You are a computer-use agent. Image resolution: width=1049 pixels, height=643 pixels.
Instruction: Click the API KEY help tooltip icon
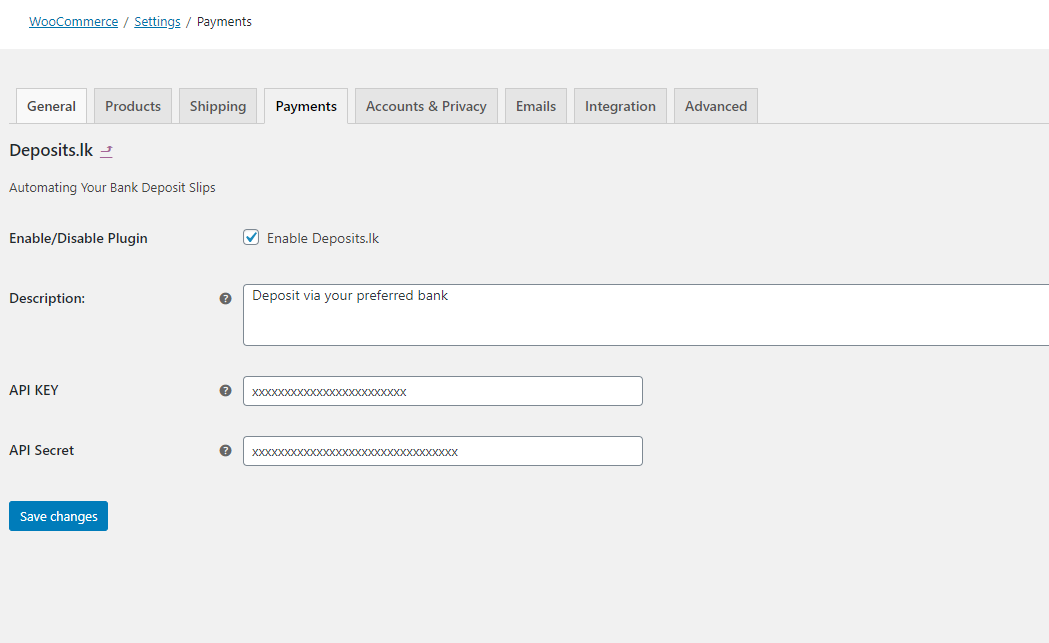(x=225, y=390)
